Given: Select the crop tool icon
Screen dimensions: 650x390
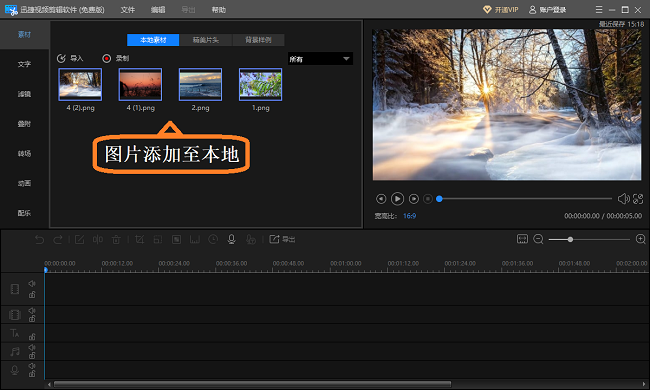Looking at the screenshot, I should 140,240.
